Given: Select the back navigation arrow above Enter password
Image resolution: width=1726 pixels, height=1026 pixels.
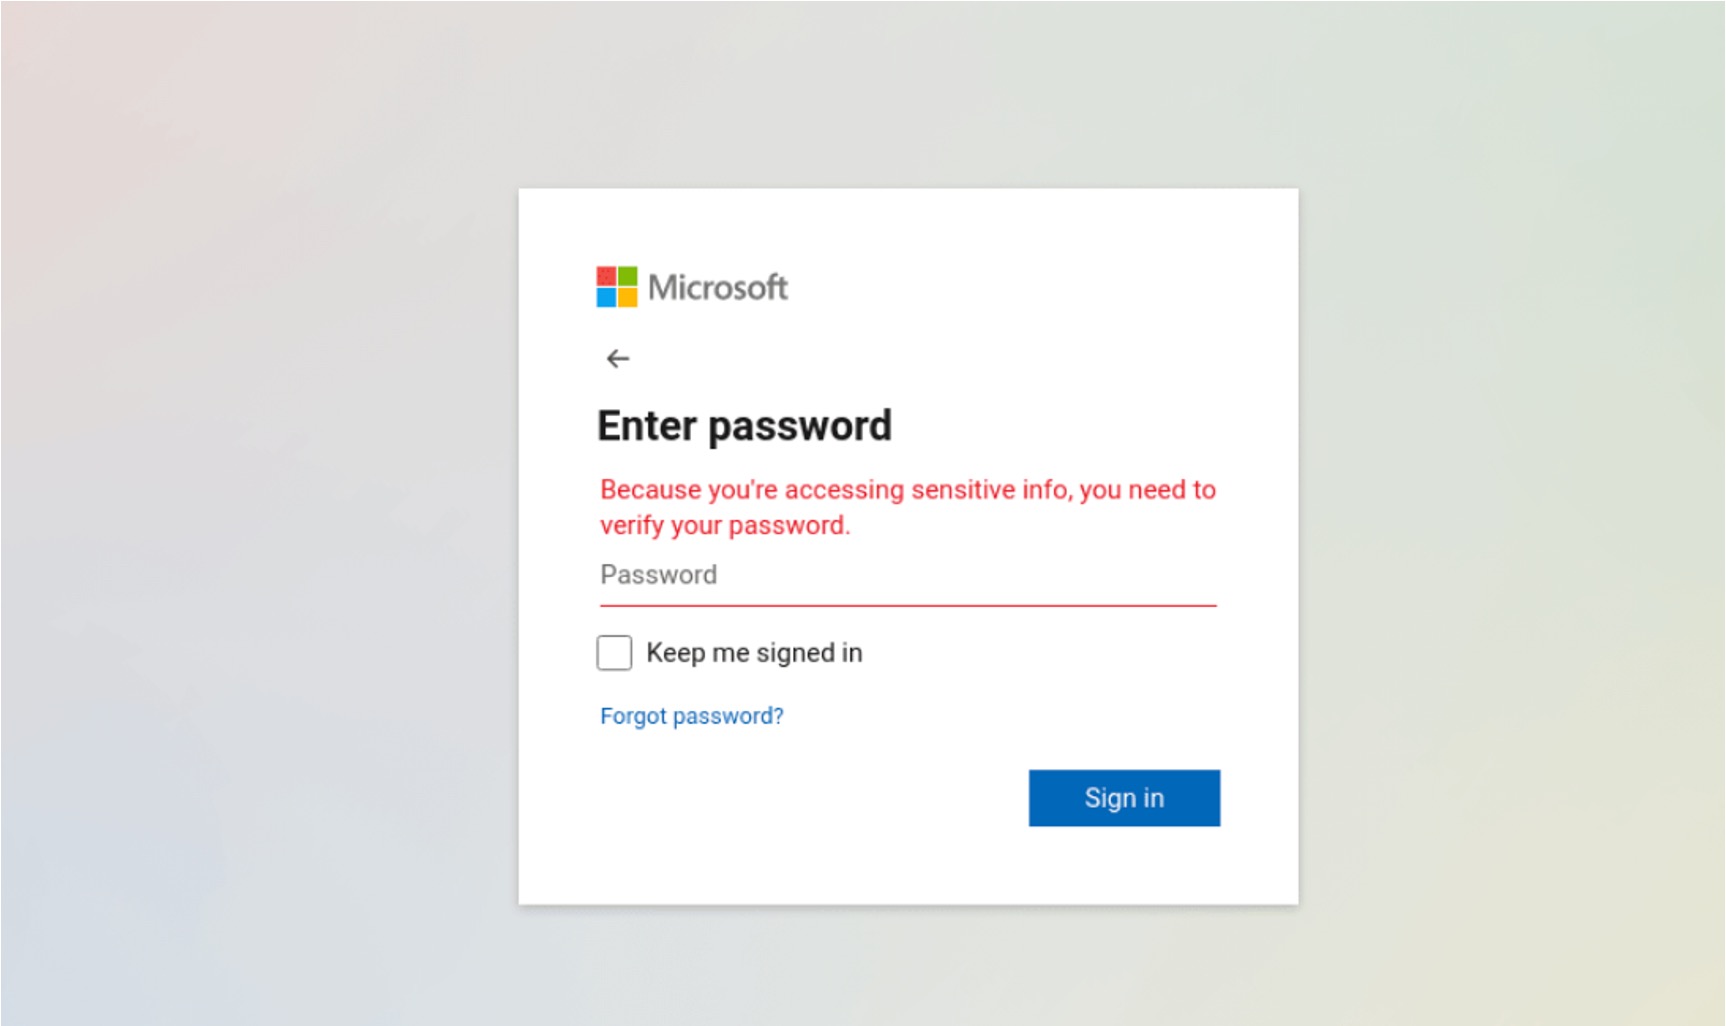Looking at the screenshot, I should (617, 358).
